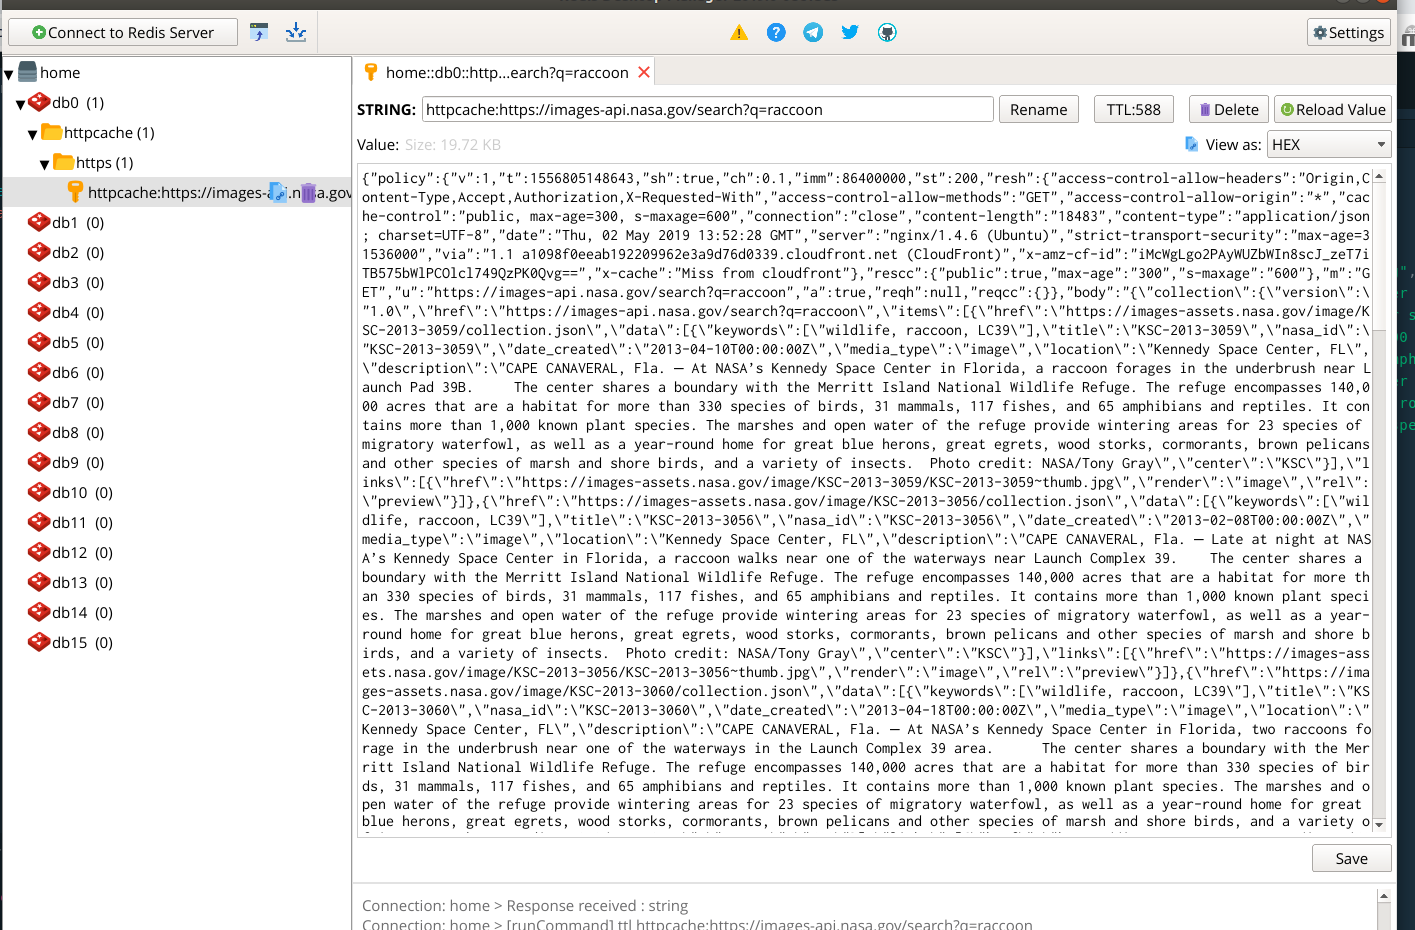Image resolution: width=1415 pixels, height=930 pixels.
Task: Click the warning triangle icon
Action: pos(738,32)
